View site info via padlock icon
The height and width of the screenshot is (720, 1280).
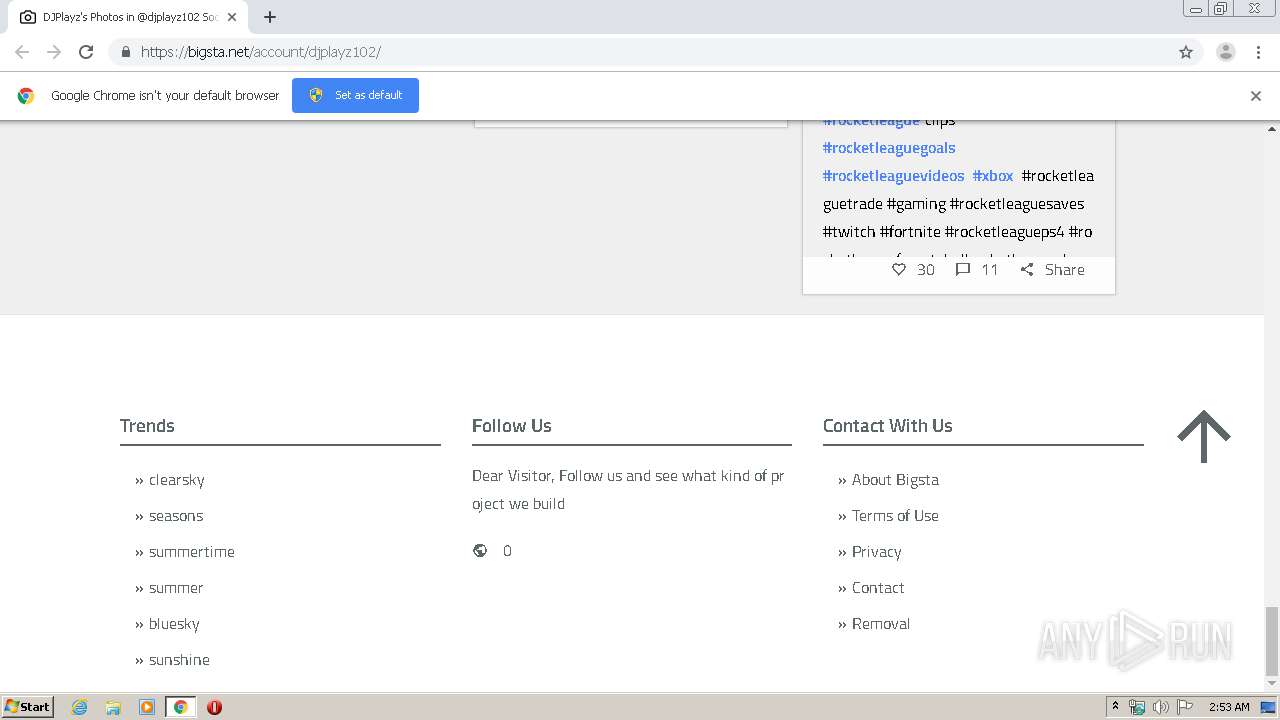pyautogui.click(x=125, y=52)
